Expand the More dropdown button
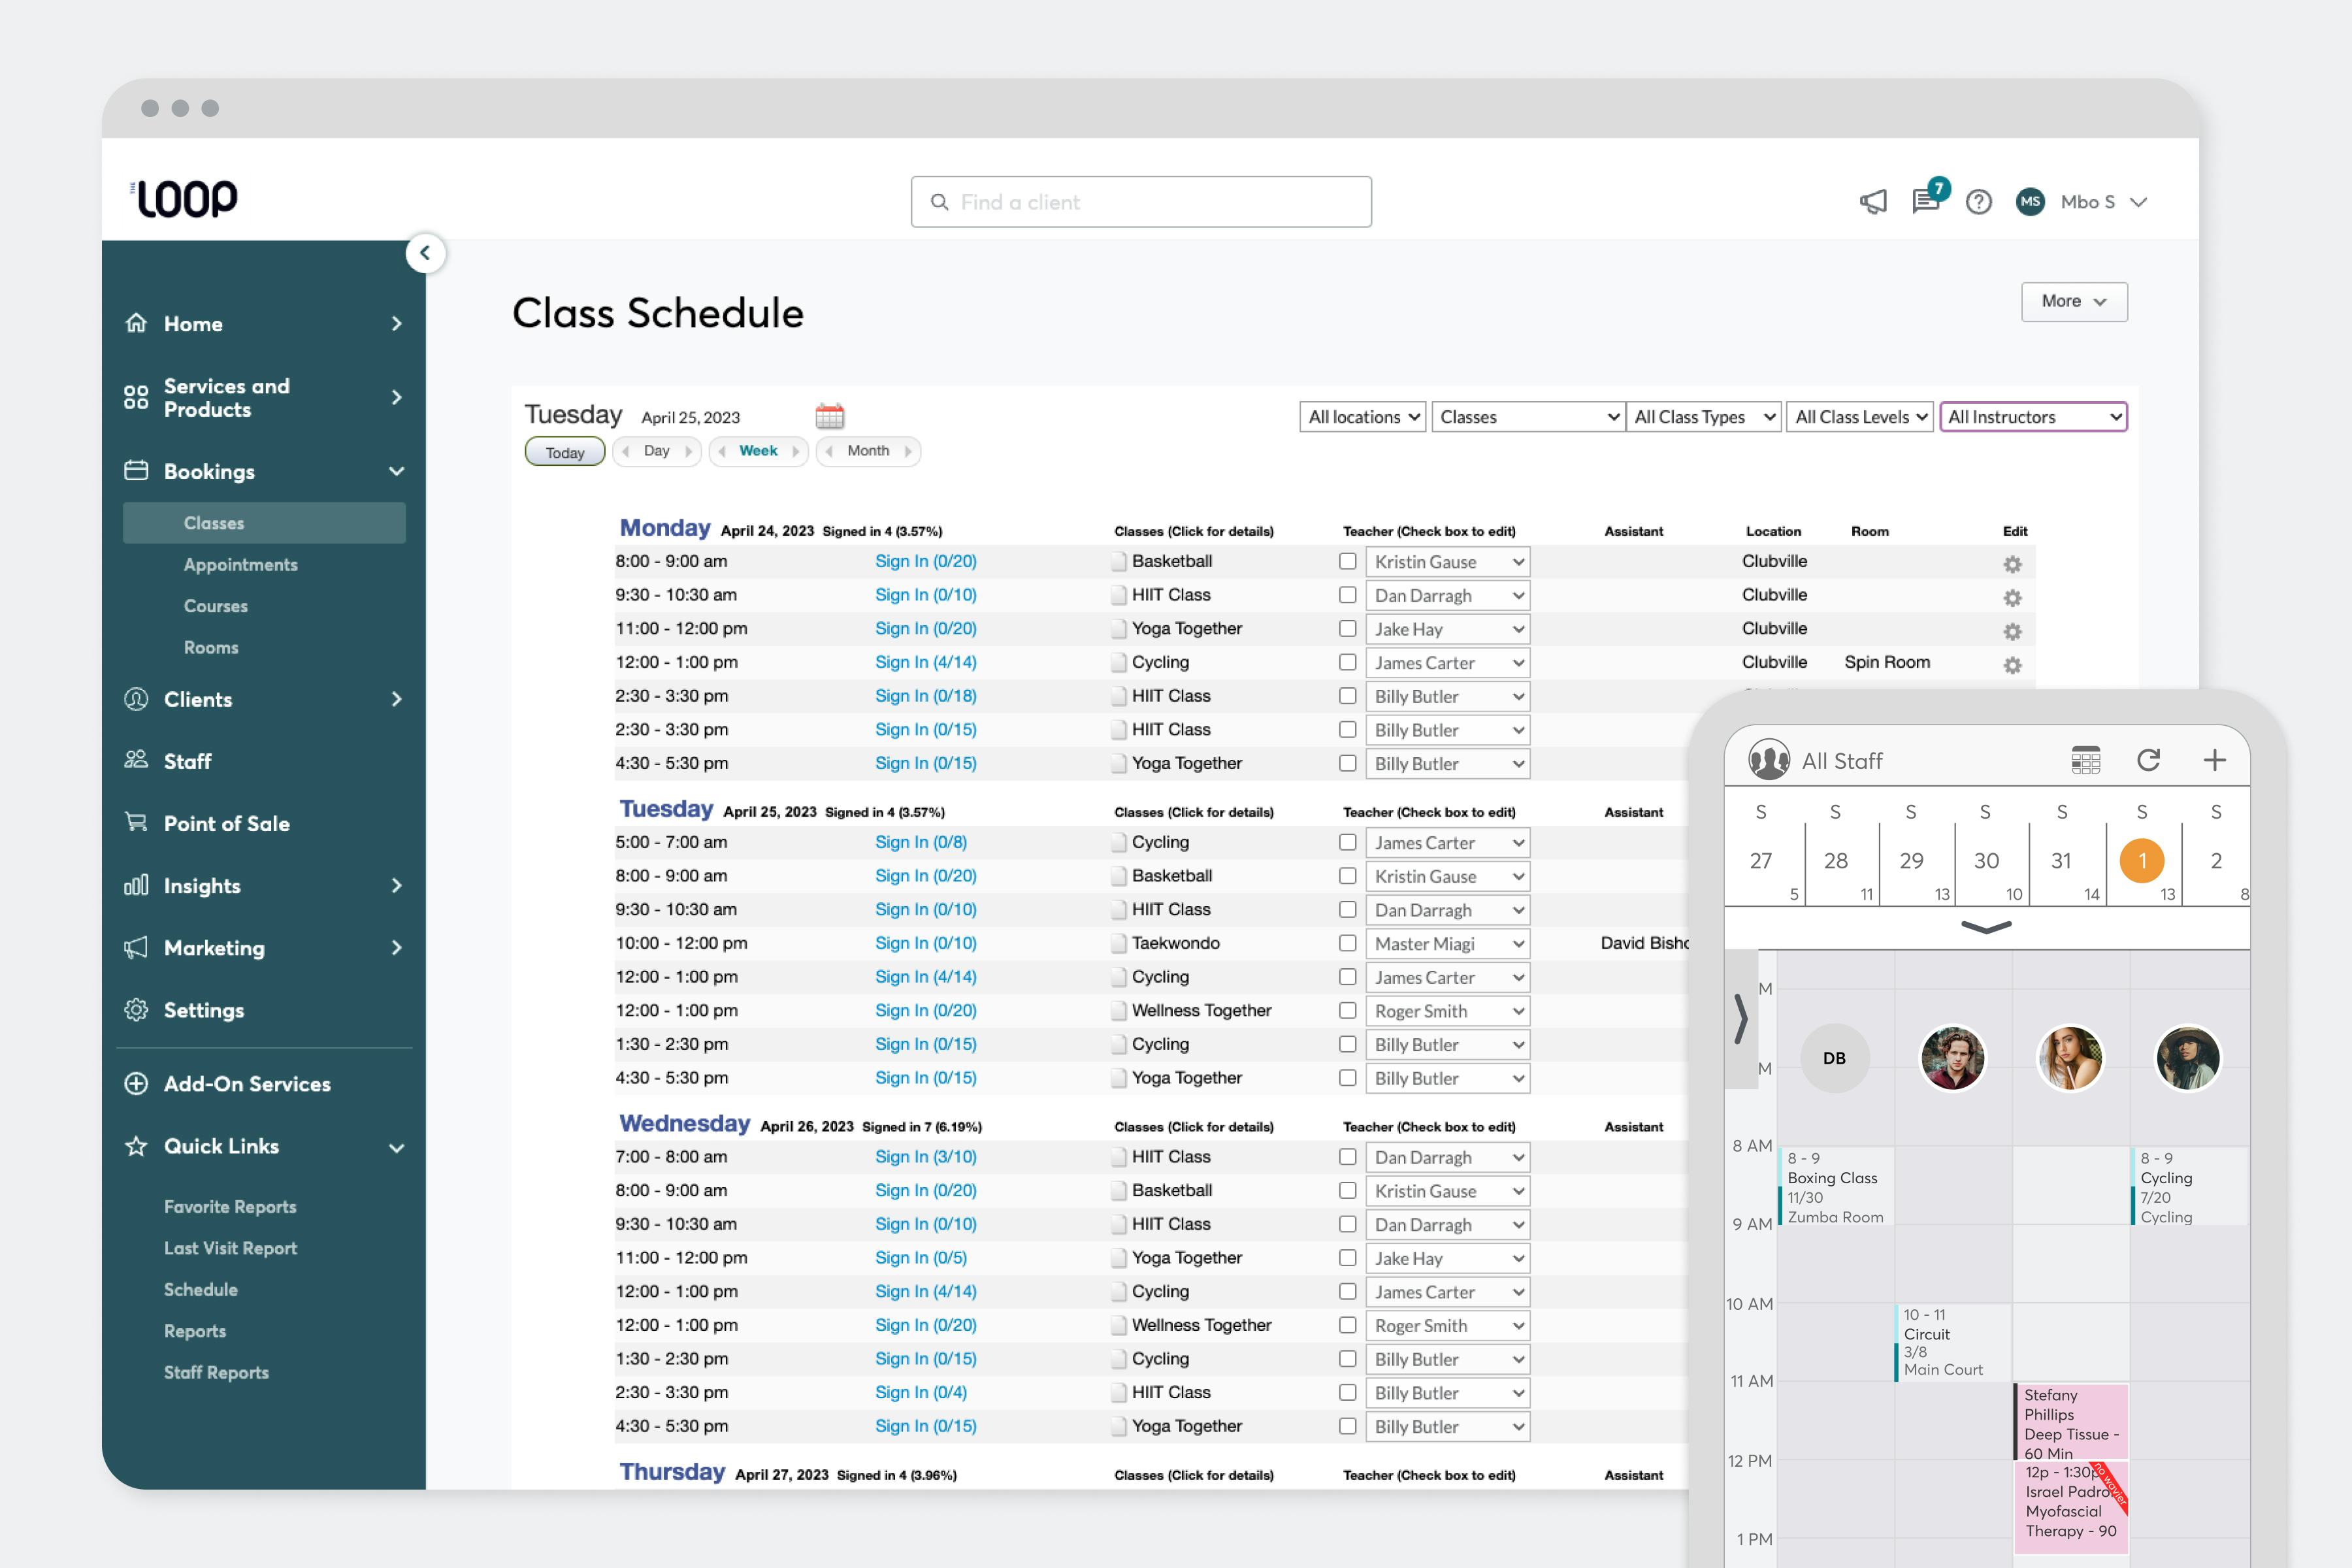The width and height of the screenshot is (2352, 1568). point(2073,301)
